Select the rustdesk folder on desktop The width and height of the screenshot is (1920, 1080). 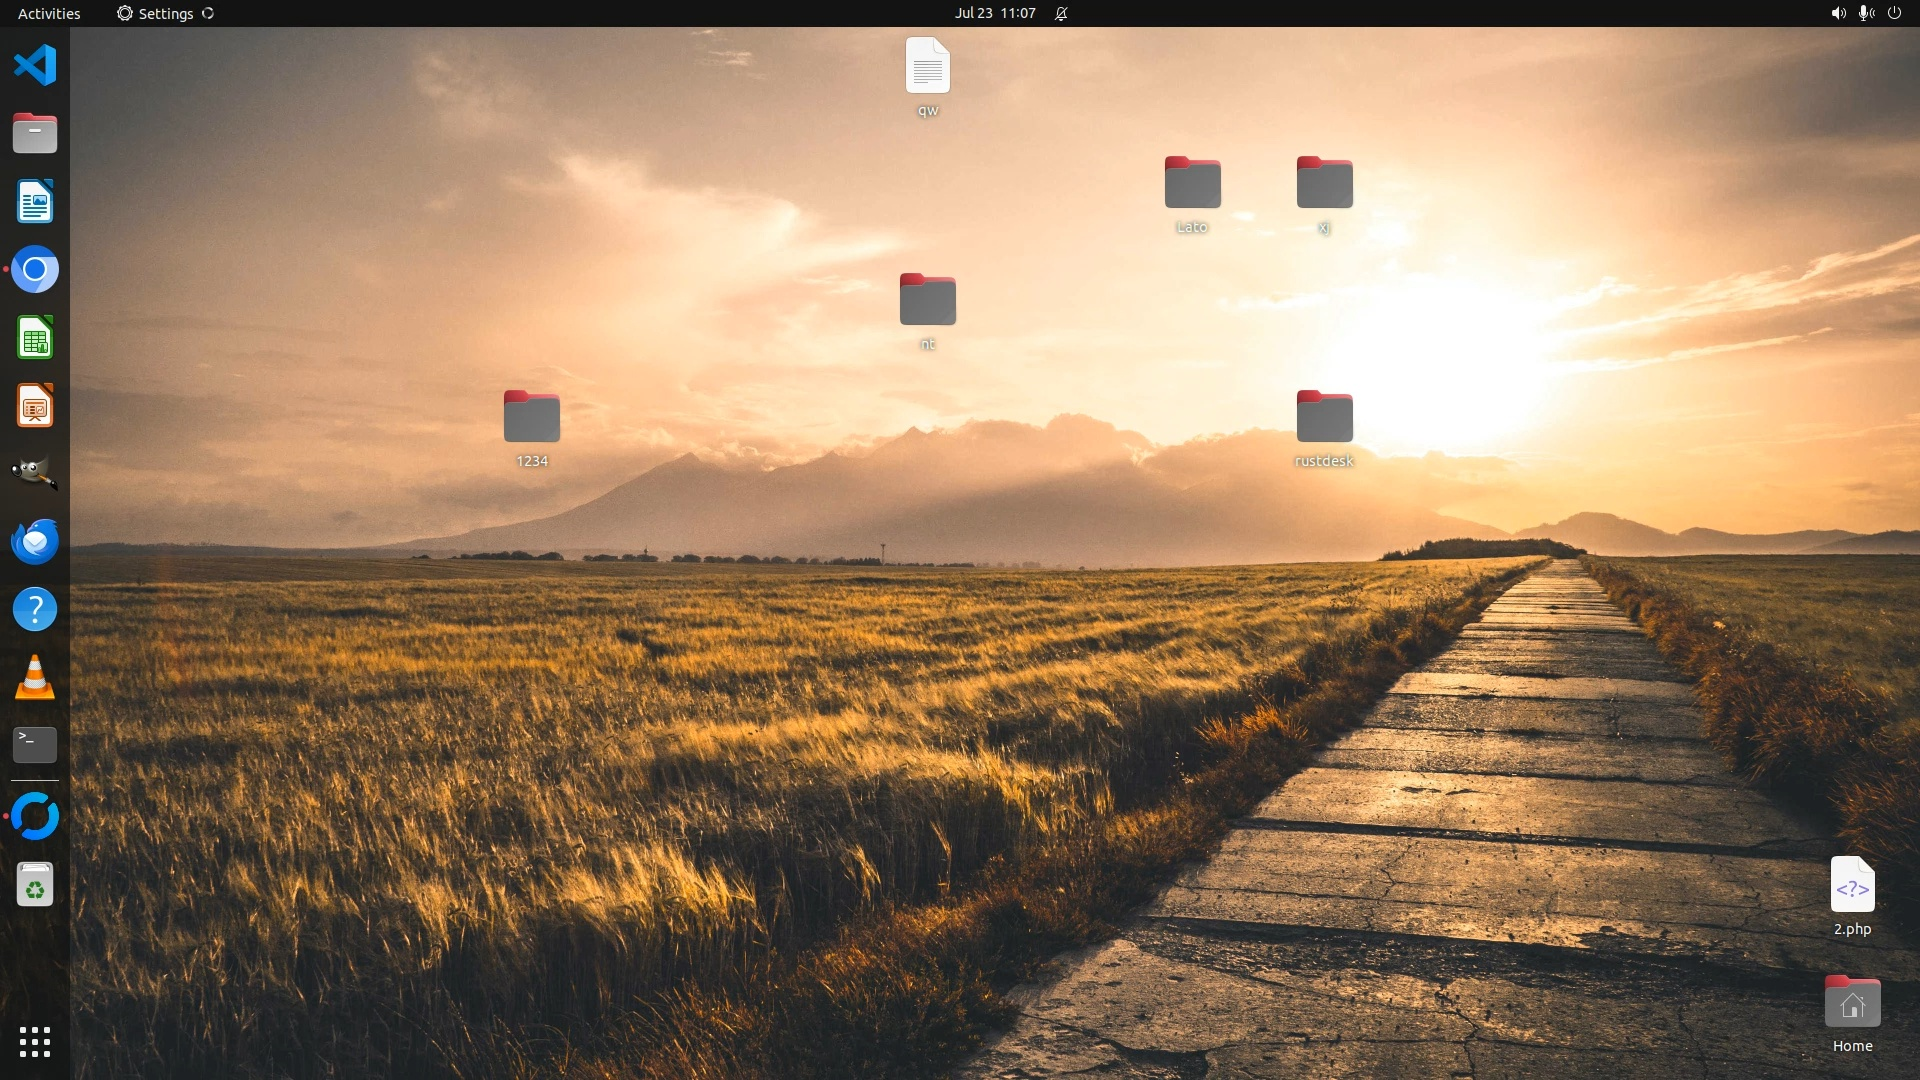1324,418
